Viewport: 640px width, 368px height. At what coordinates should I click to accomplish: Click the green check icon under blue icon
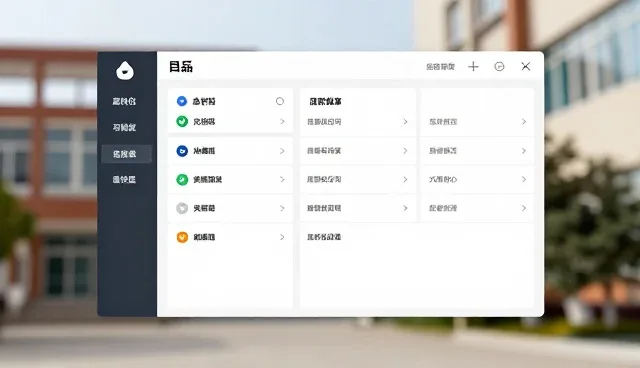182,121
